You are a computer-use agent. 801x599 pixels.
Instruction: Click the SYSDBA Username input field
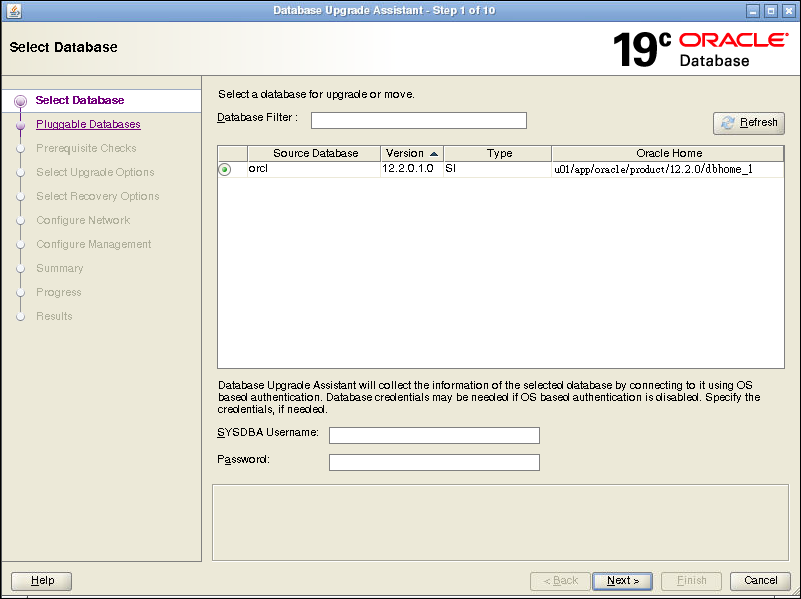[434, 435]
